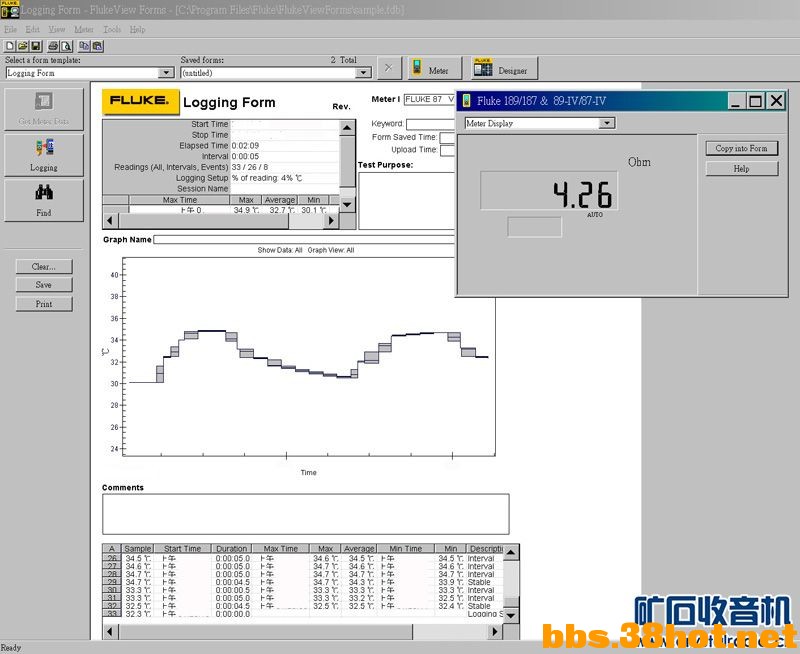
Task: Open the Logging sidebar tool
Action: (x=44, y=155)
